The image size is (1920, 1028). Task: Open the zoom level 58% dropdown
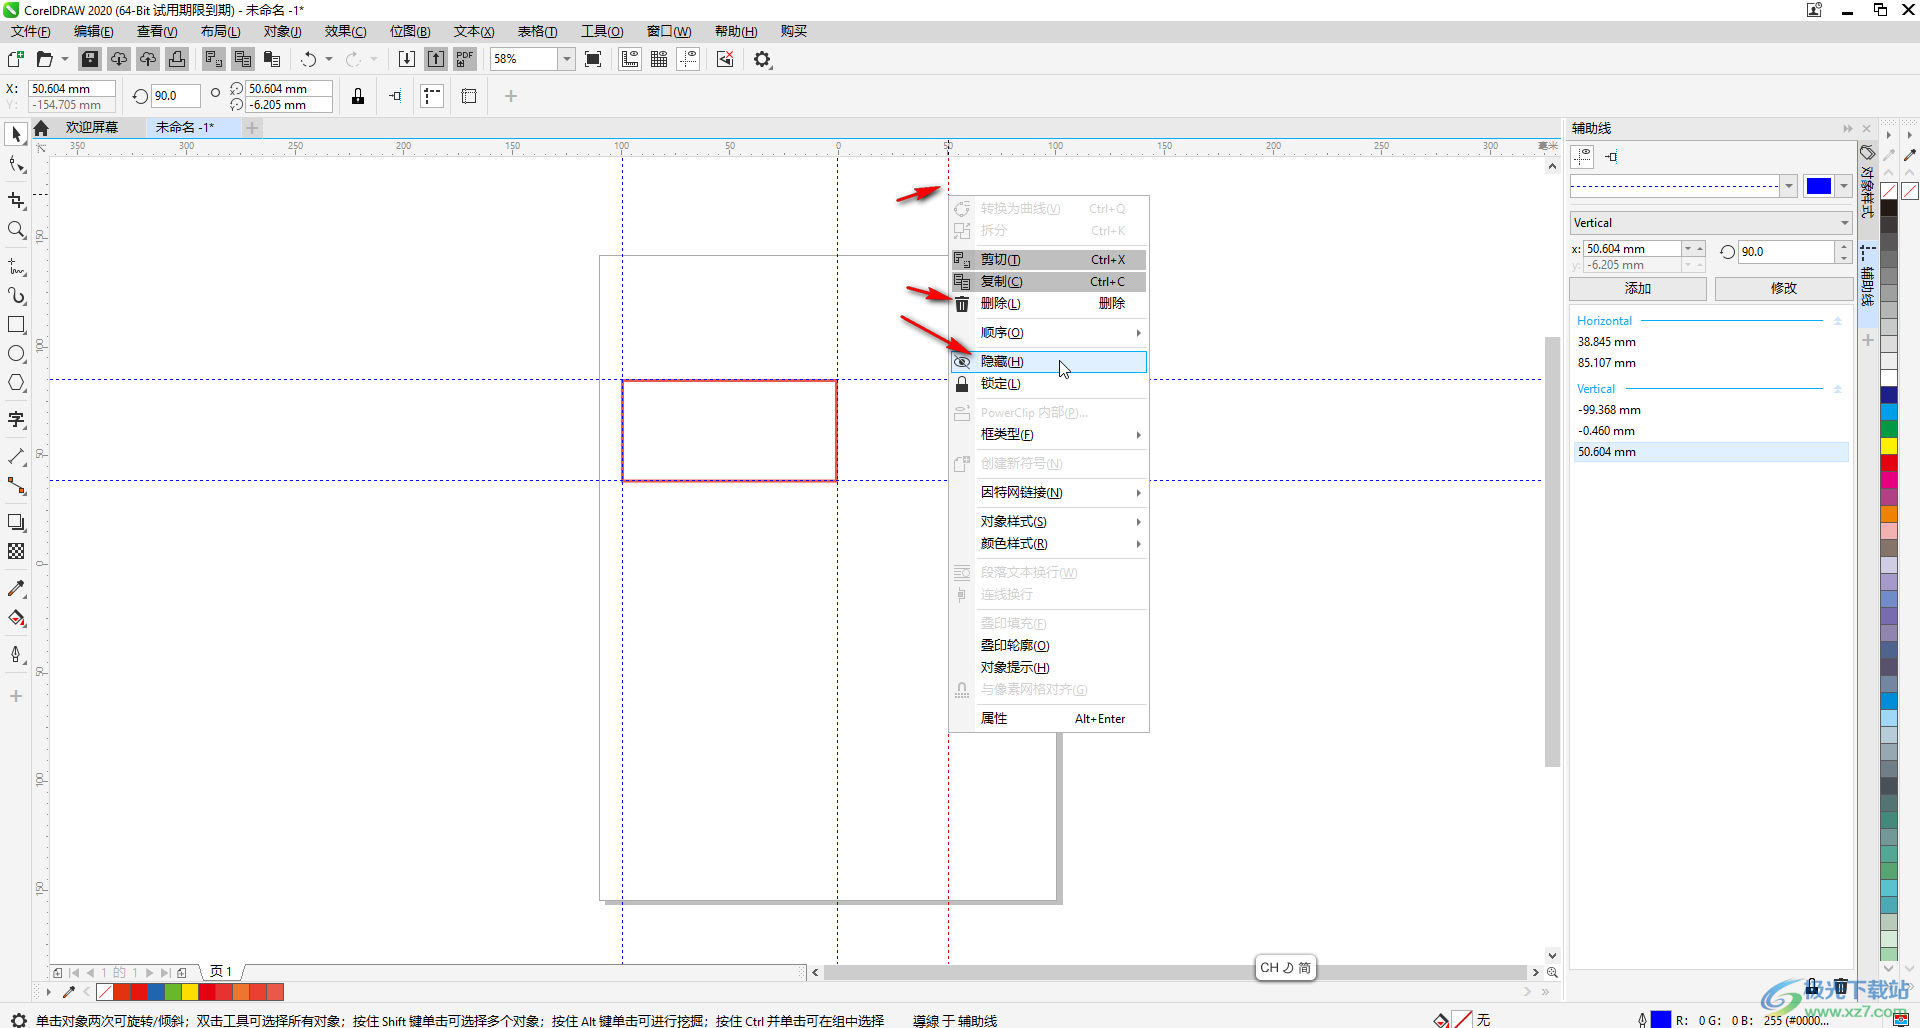566,59
